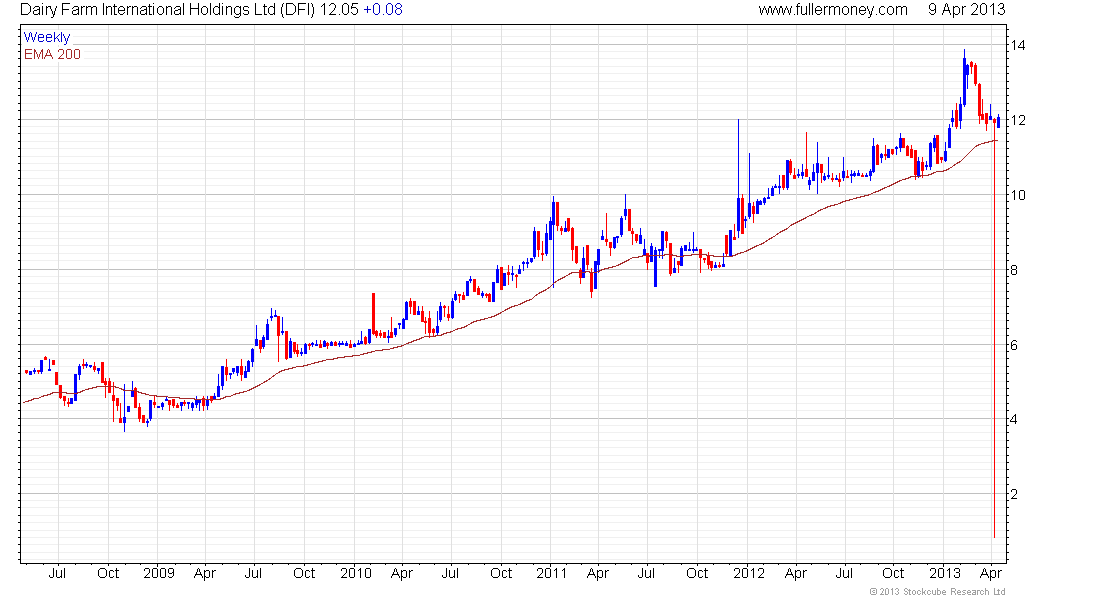Click the price change value '+0.08'

(383, 10)
